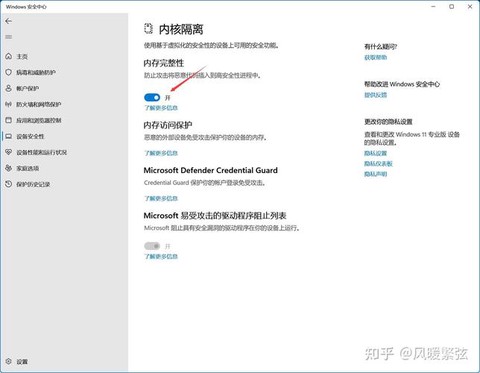Click the greyed 易受攻击的驱动程序阻止列表 toggle
This screenshot has height=373, width=480.
pos(152,246)
